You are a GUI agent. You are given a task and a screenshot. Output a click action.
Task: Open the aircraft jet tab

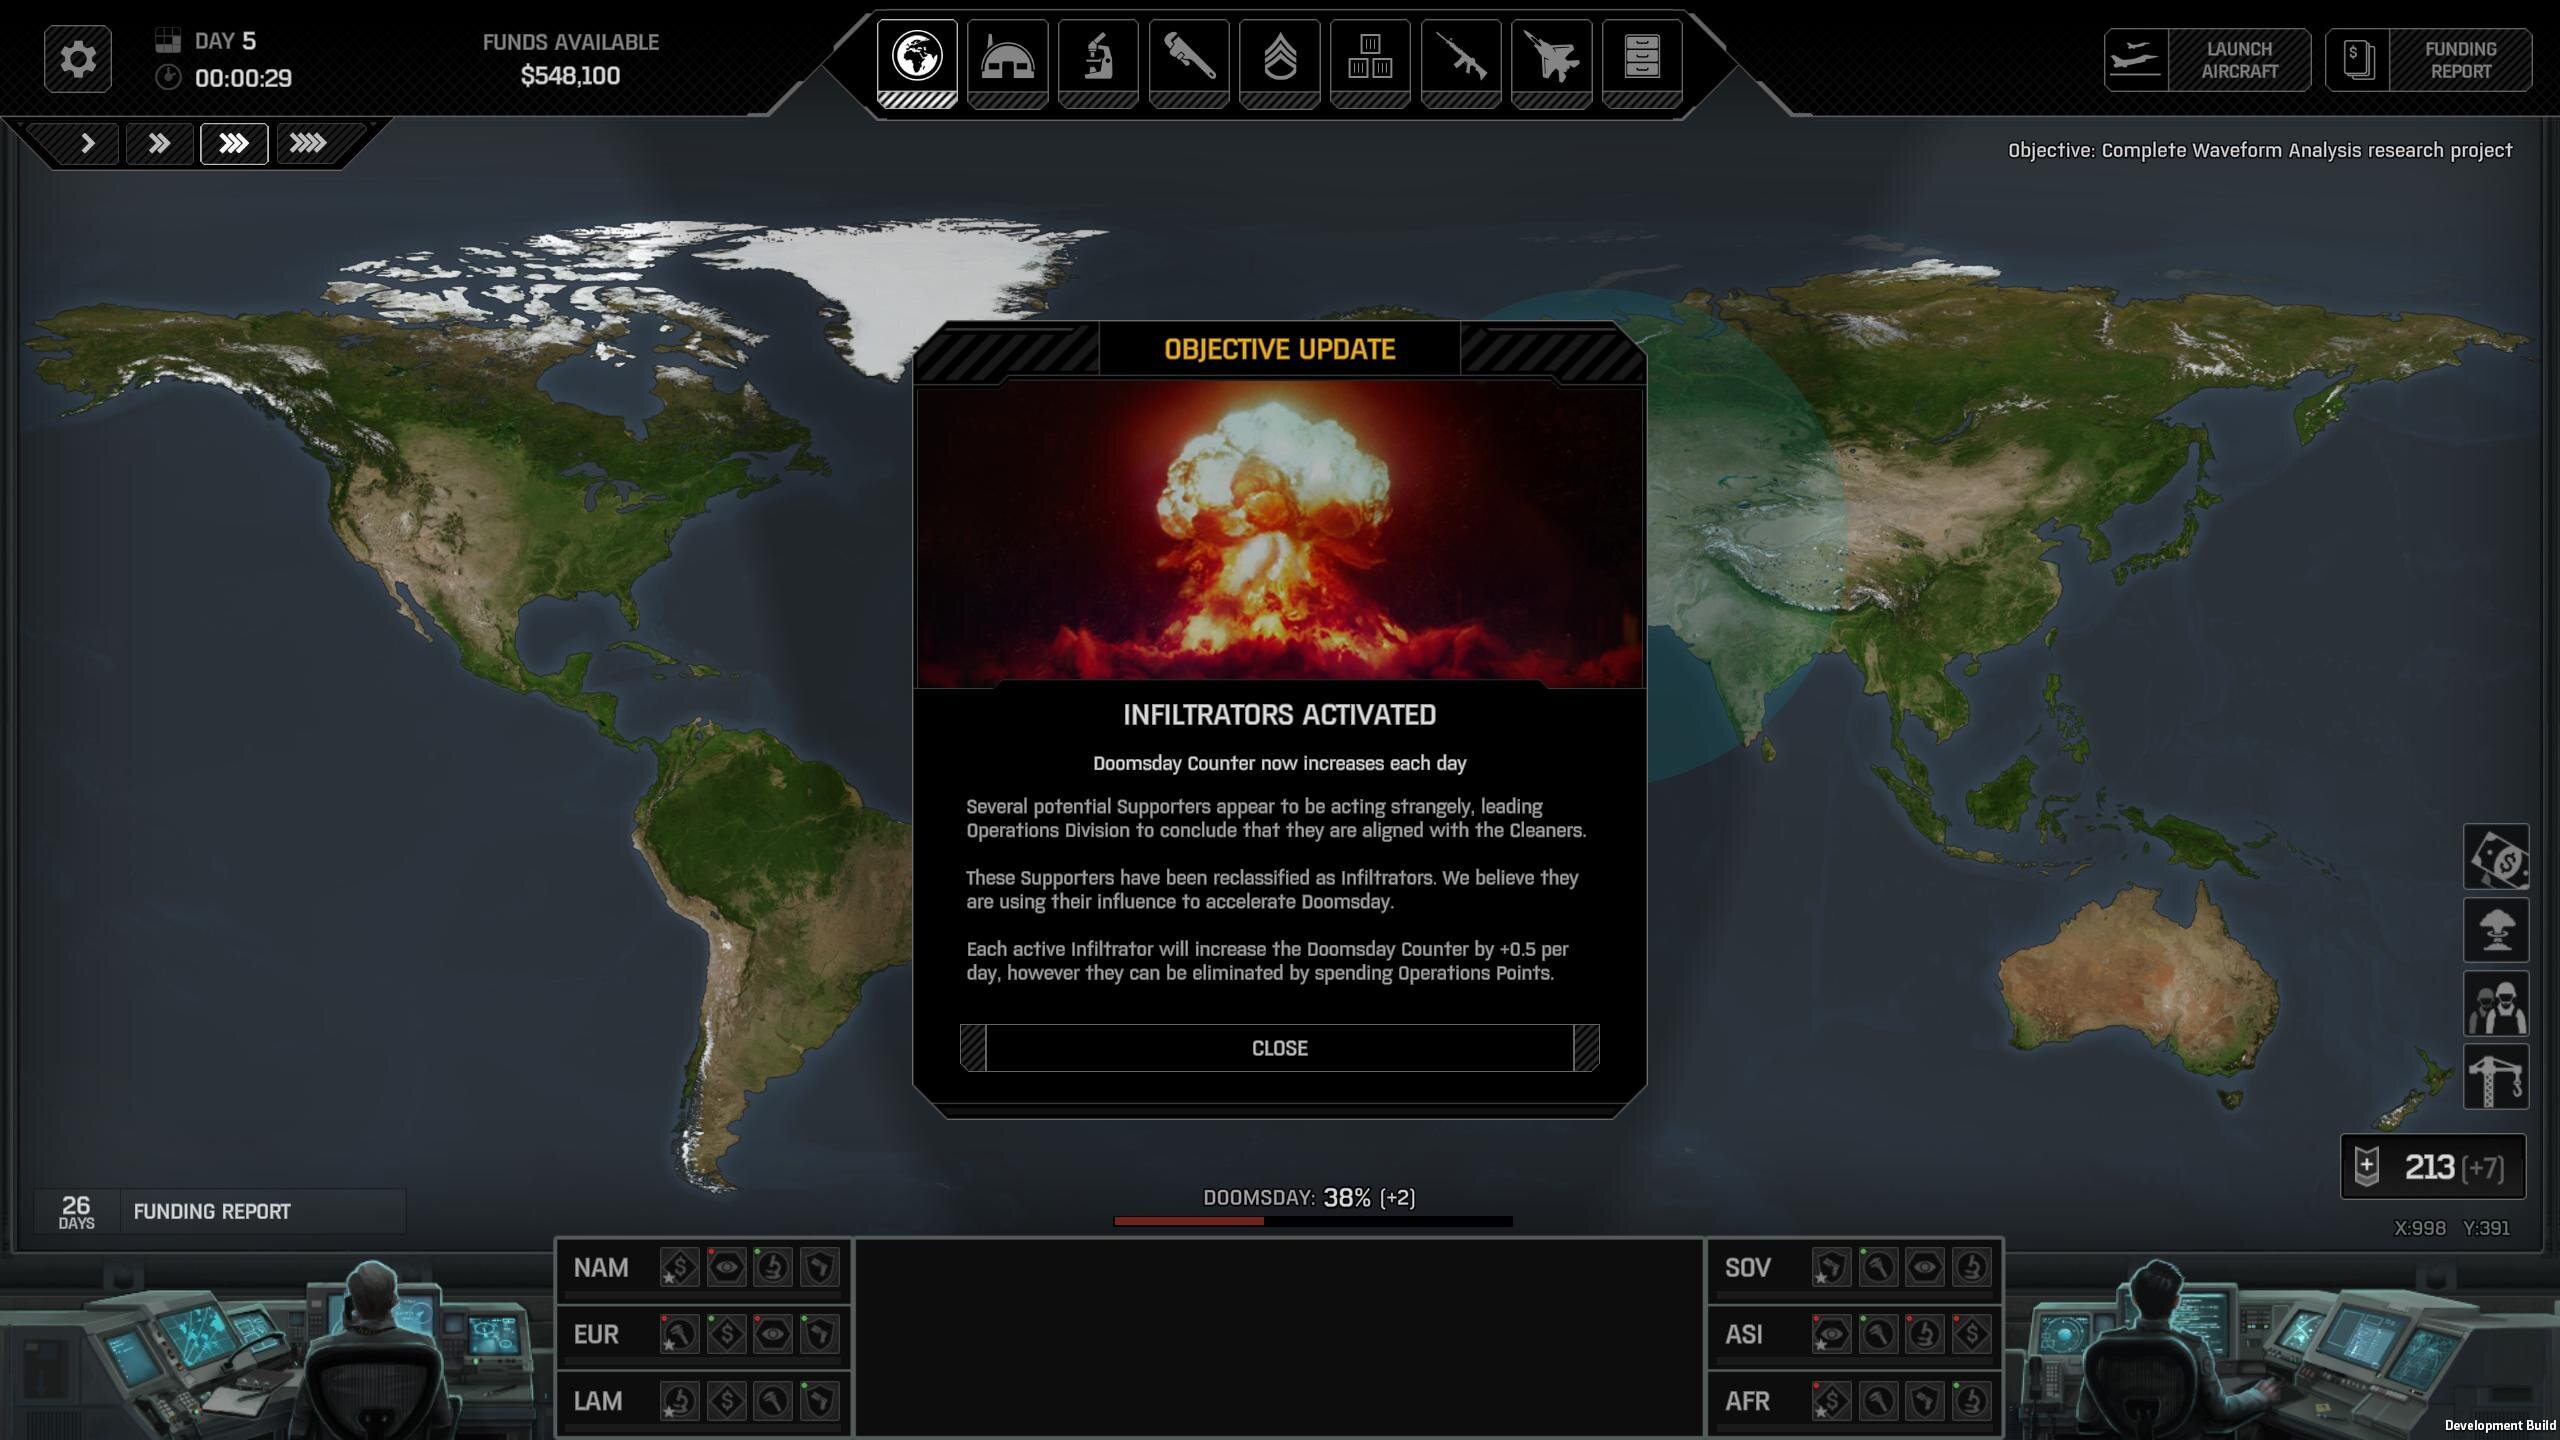tap(1551, 59)
